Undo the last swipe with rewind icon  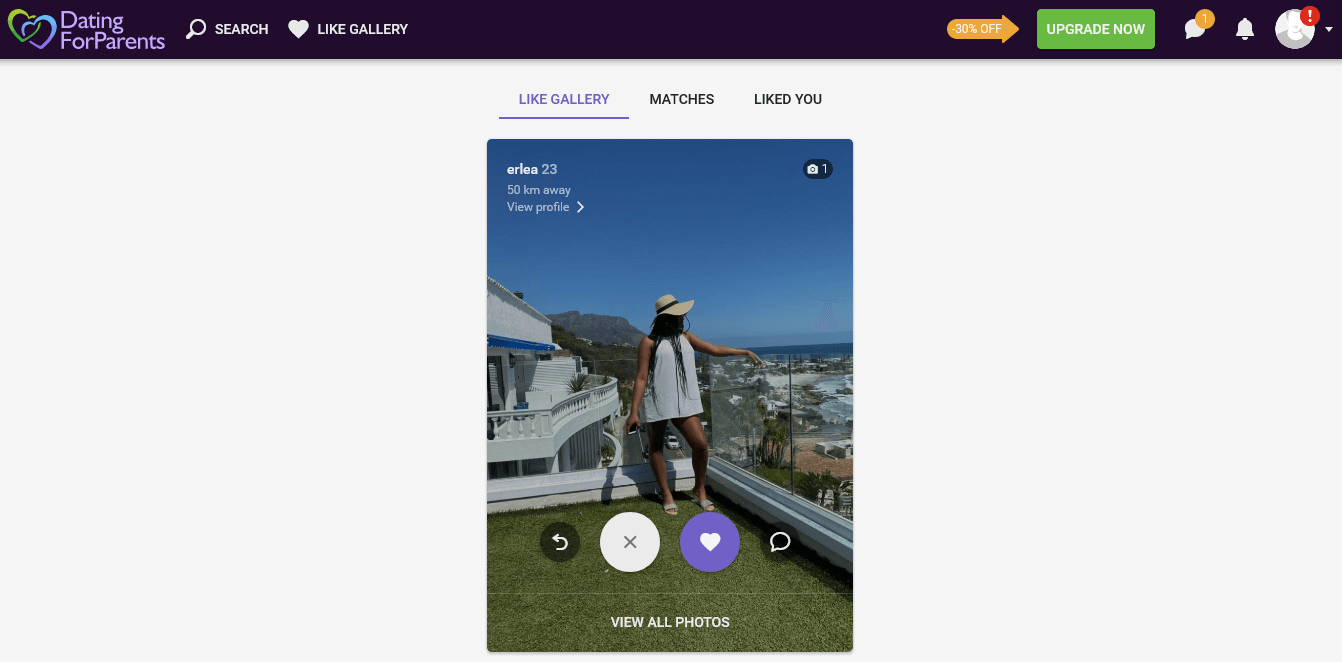click(560, 542)
